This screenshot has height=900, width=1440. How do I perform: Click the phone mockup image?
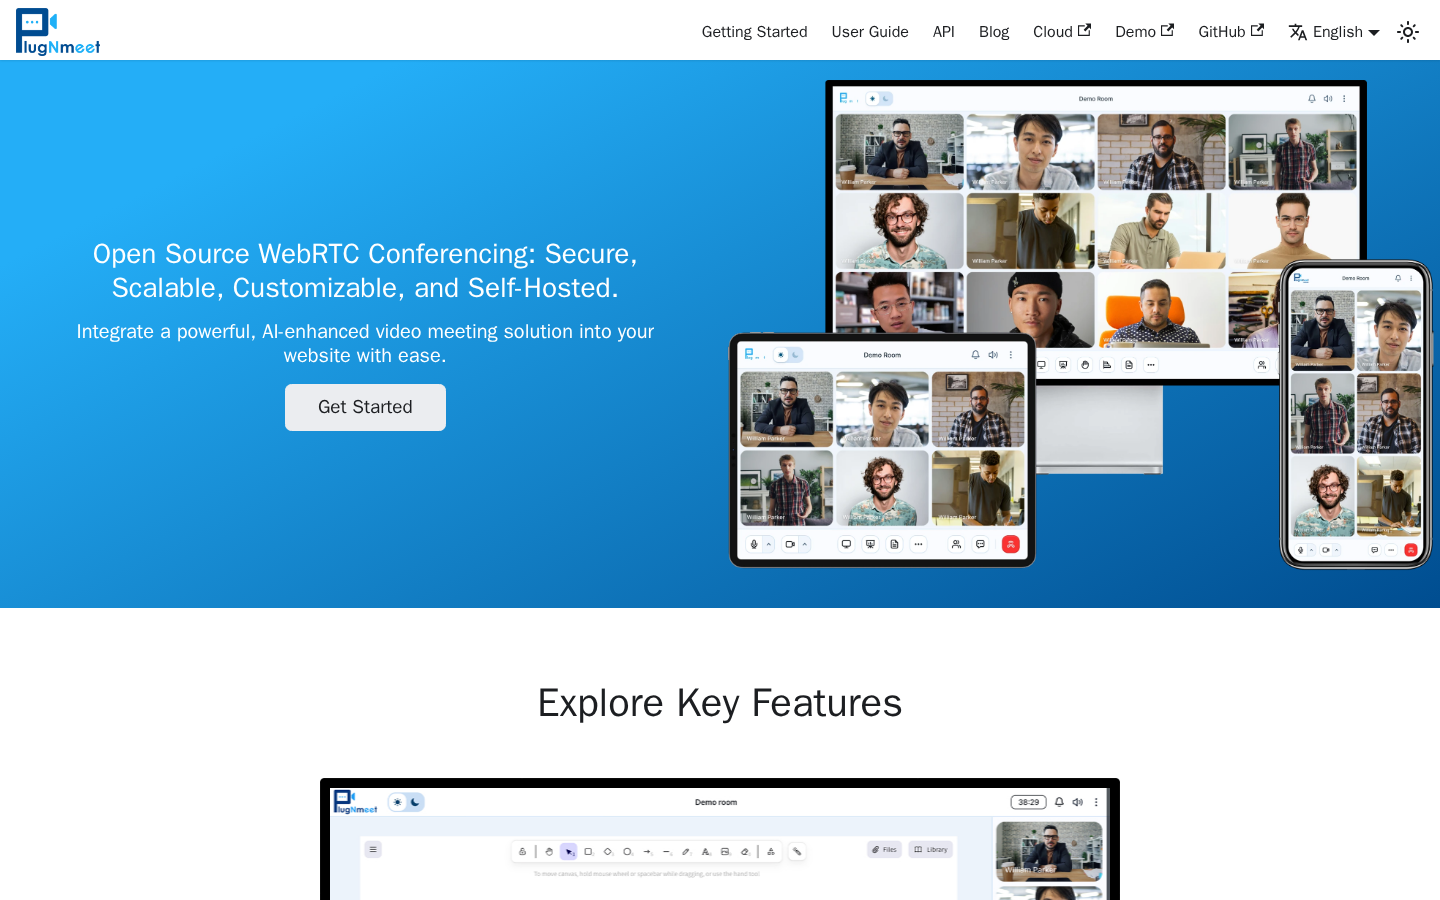click(1356, 415)
